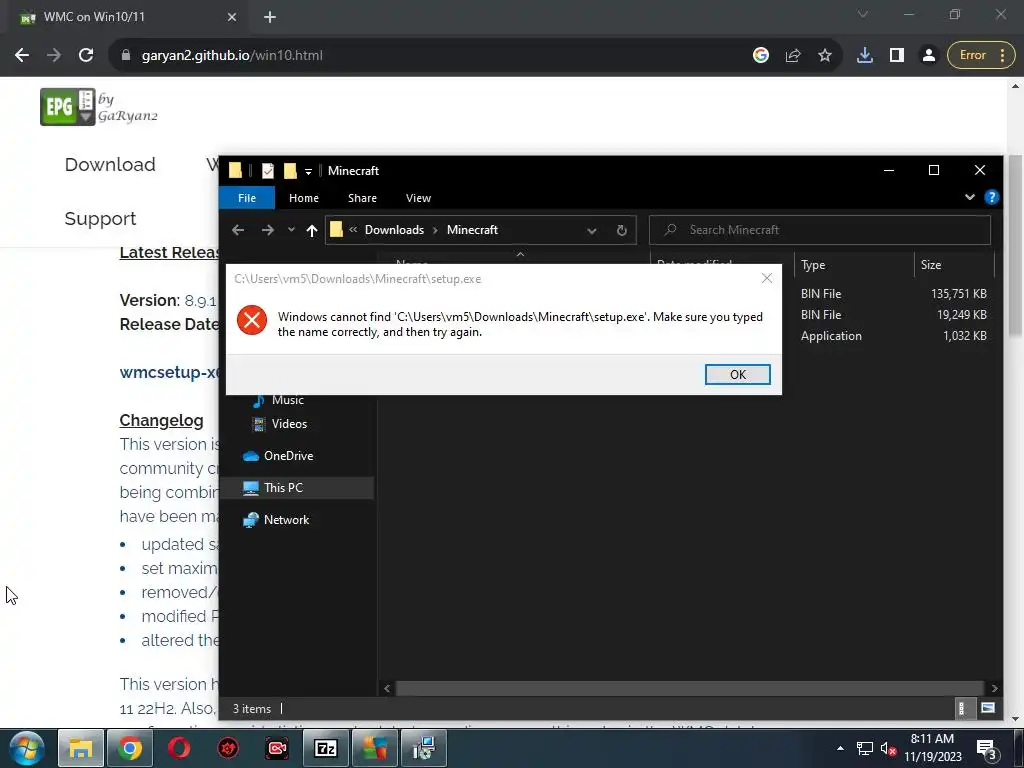The height and width of the screenshot is (768, 1024).
Task: Click the Chrome Error menu button
Action: [981, 56]
